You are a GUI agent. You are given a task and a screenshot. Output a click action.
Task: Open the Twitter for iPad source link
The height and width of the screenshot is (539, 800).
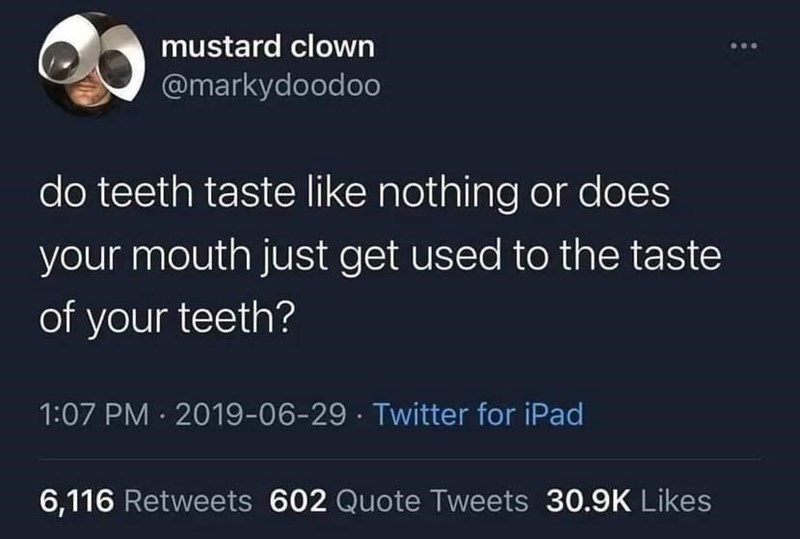pos(479,414)
